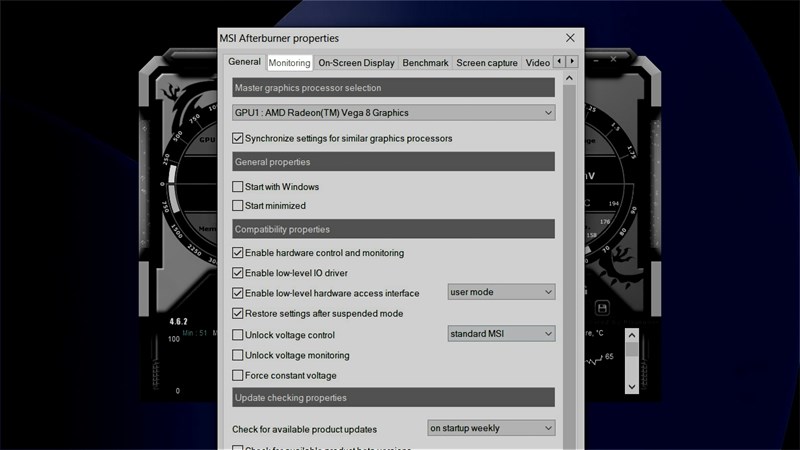Click the Master graphics processor selection header
The width and height of the screenshot is (800, 450).
pos(393,87)
